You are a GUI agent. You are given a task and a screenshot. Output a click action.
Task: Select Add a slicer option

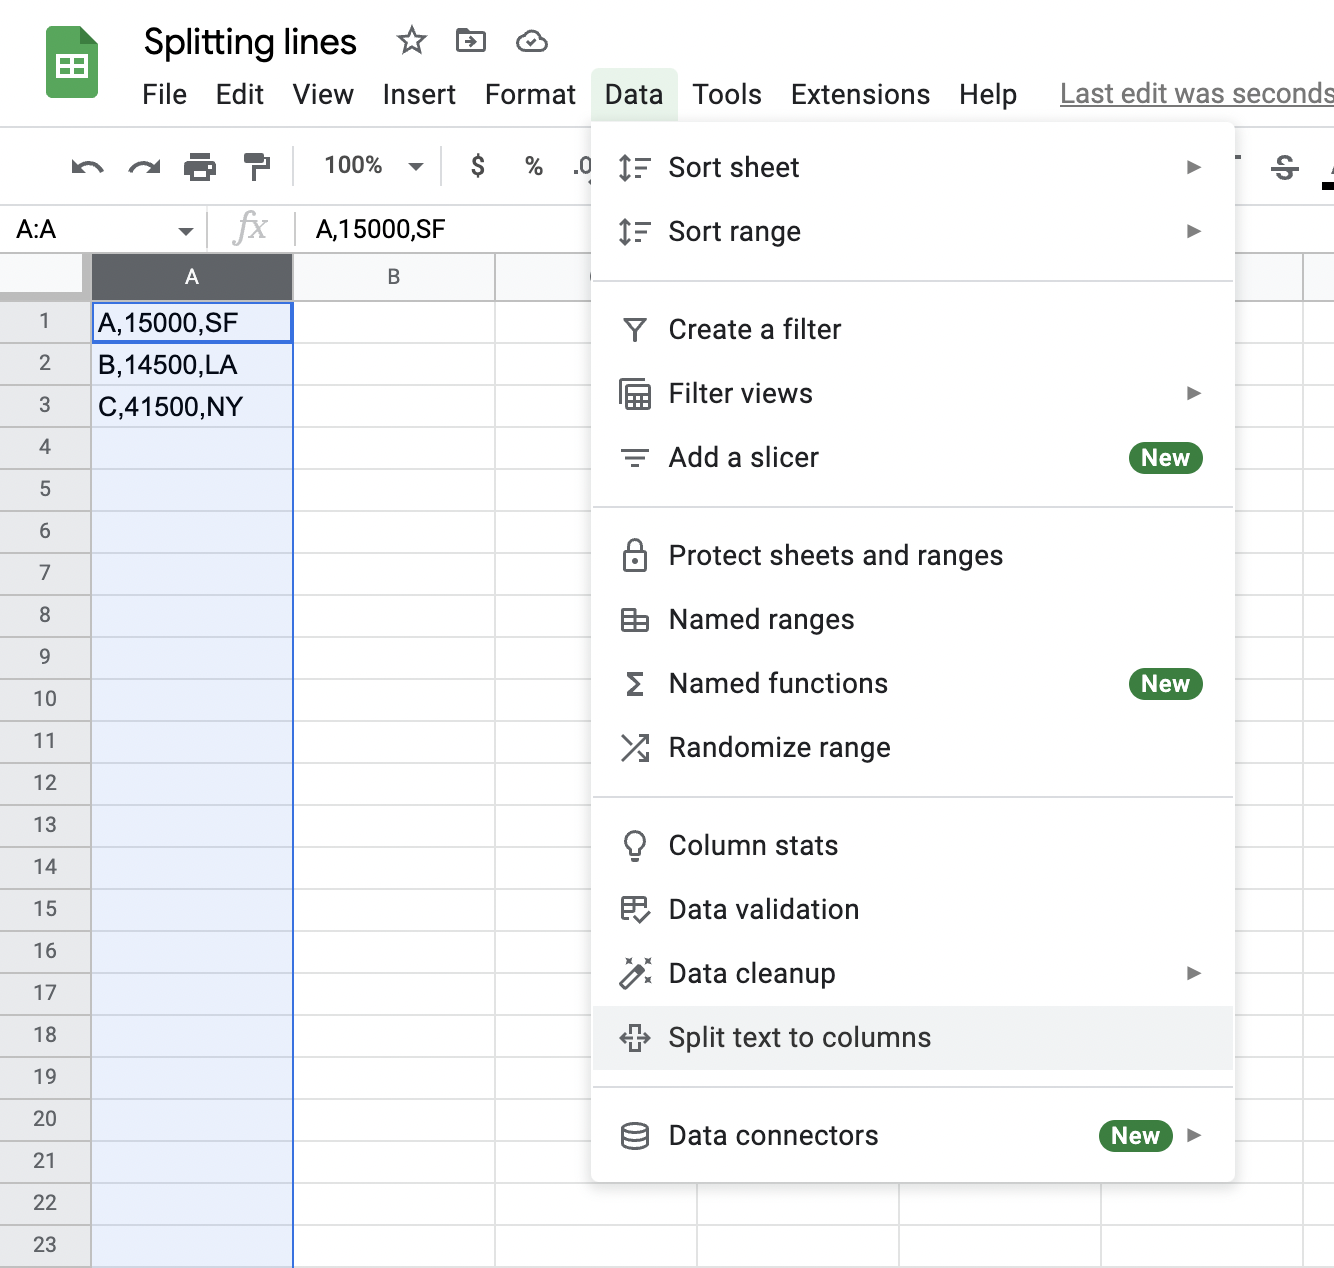(743, 457)
